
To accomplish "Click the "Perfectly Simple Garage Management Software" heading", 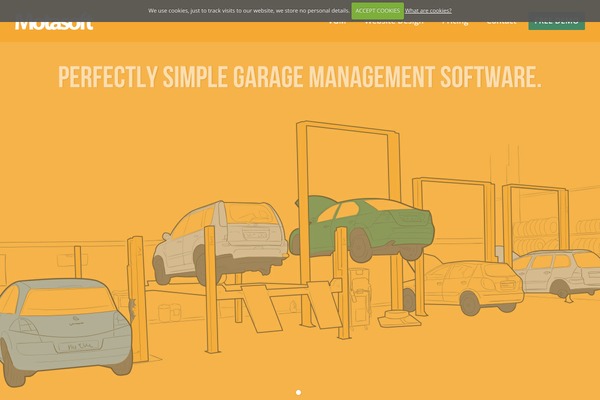I will tap(300, 77).
